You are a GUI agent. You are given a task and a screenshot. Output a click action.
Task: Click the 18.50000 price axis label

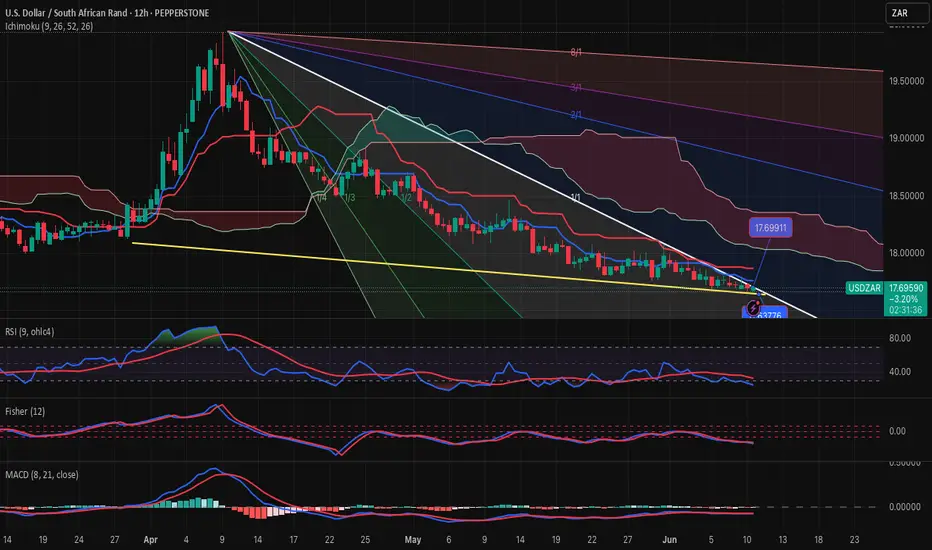click(906, 196)
